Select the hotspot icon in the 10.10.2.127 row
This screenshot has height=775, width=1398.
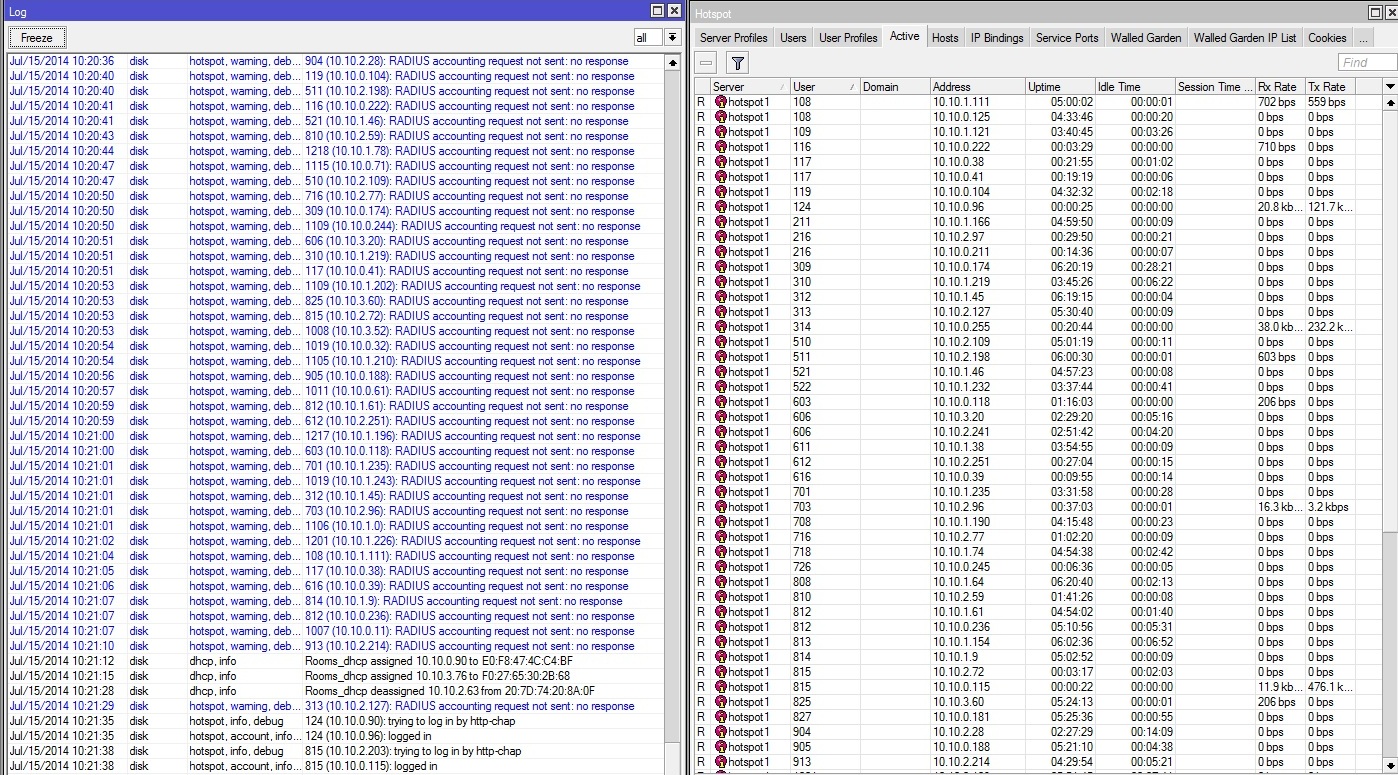pyautogui.click(x=721, y=312)
